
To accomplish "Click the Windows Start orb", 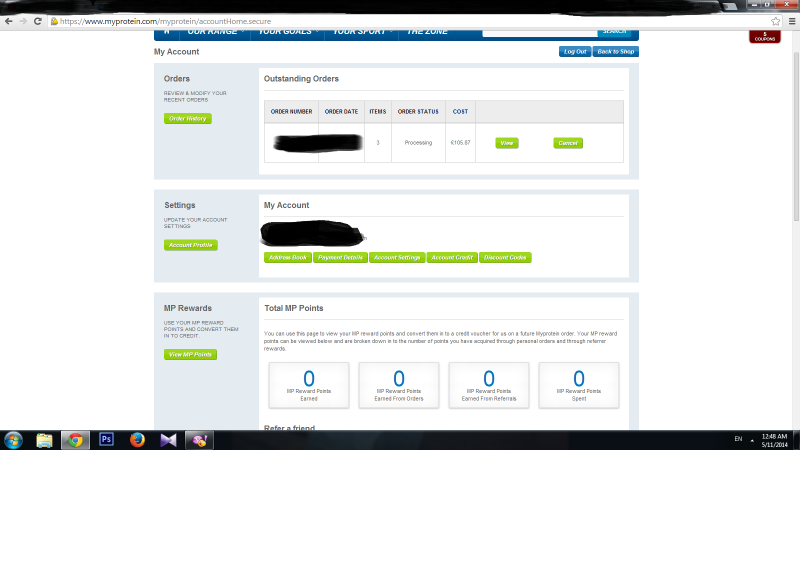I will point(14,440).
